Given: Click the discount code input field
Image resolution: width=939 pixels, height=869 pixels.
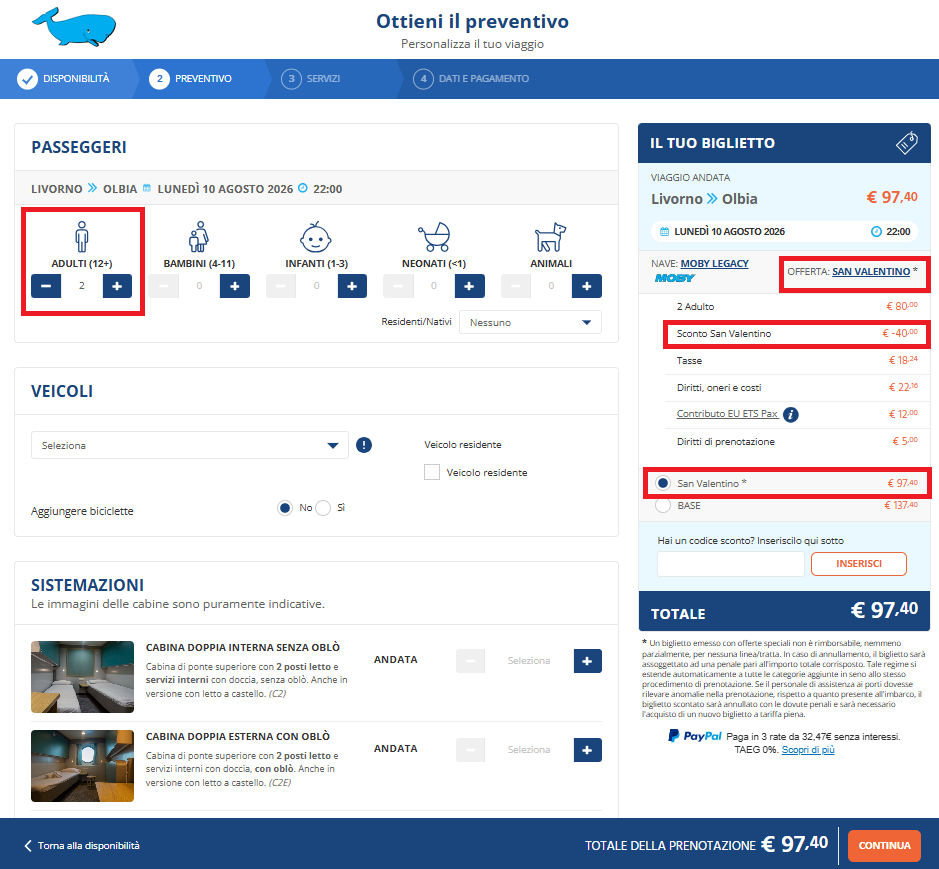Looking at the screenshot, I should click(730, 564).
